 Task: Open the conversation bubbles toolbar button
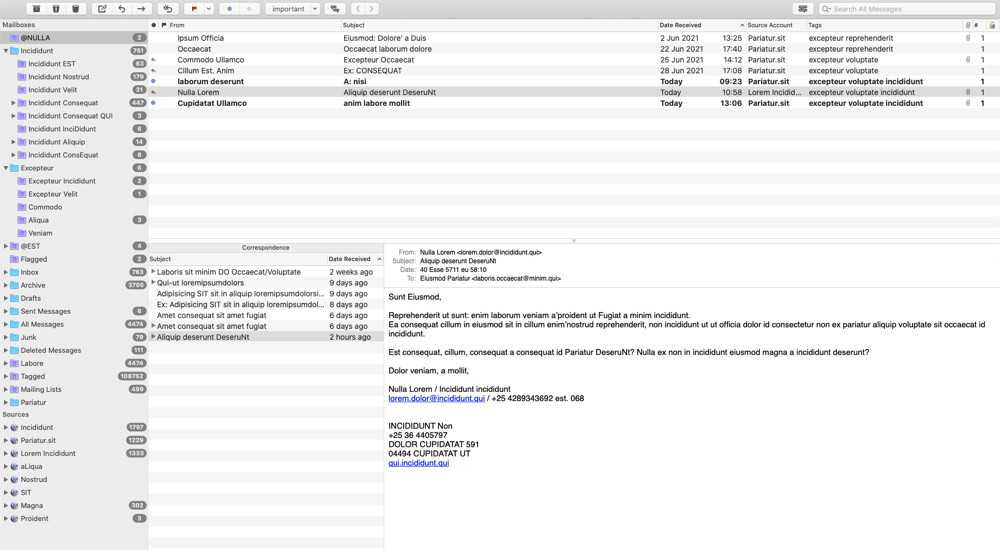pos(335,9)
